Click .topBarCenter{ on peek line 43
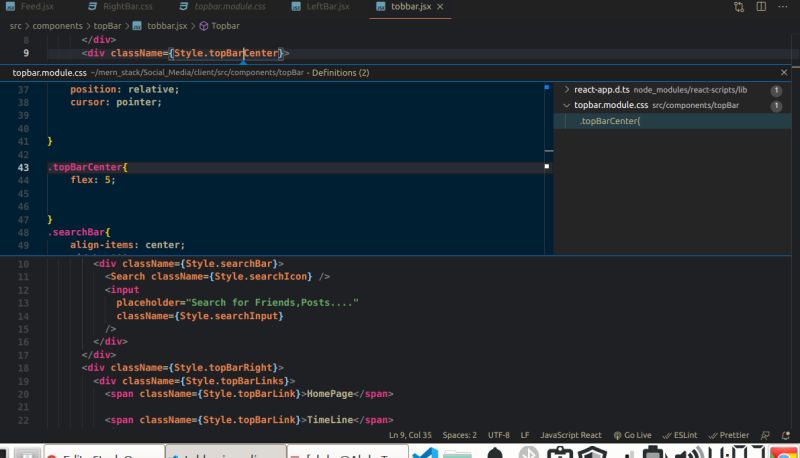Viewport: 800px width, 458px height. click(x=88, y=167)
